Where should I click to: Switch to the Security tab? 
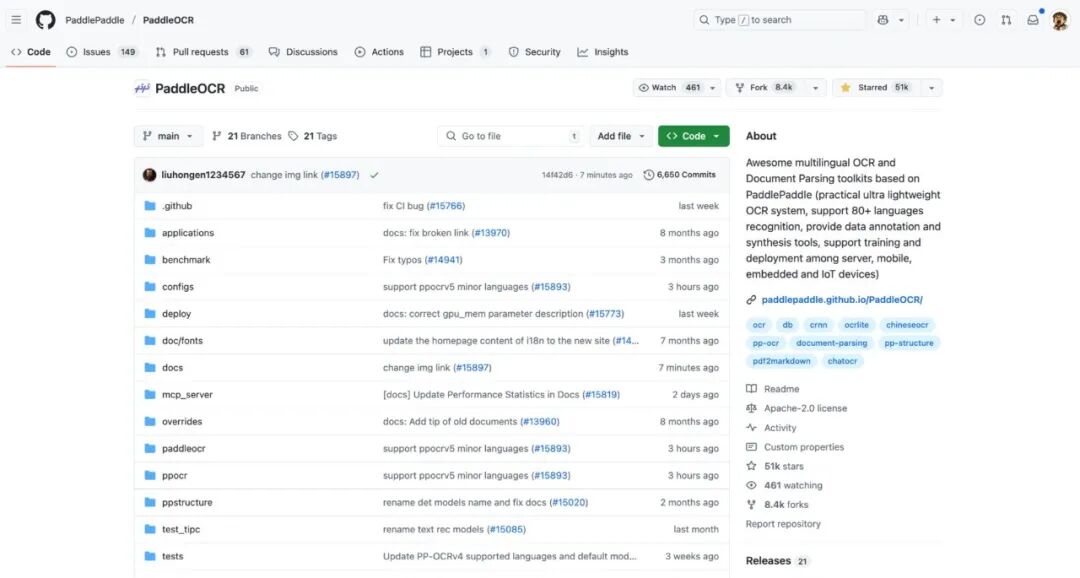(534, 52)
